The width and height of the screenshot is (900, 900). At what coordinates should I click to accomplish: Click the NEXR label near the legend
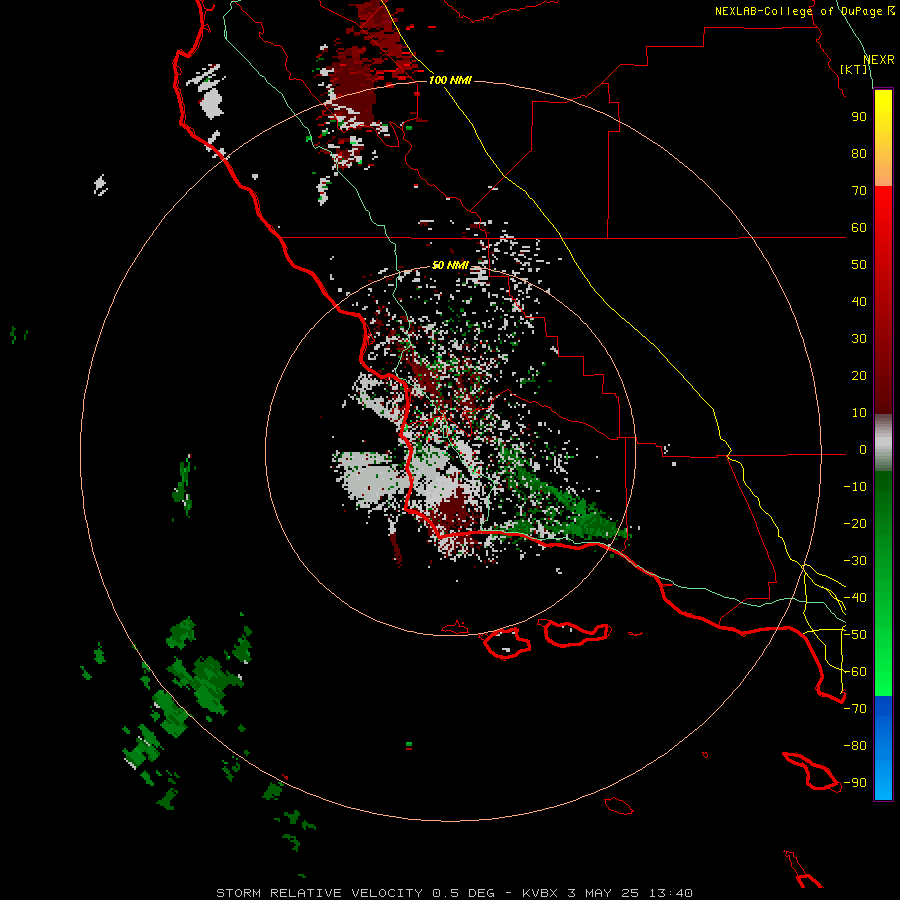point(879,60)
